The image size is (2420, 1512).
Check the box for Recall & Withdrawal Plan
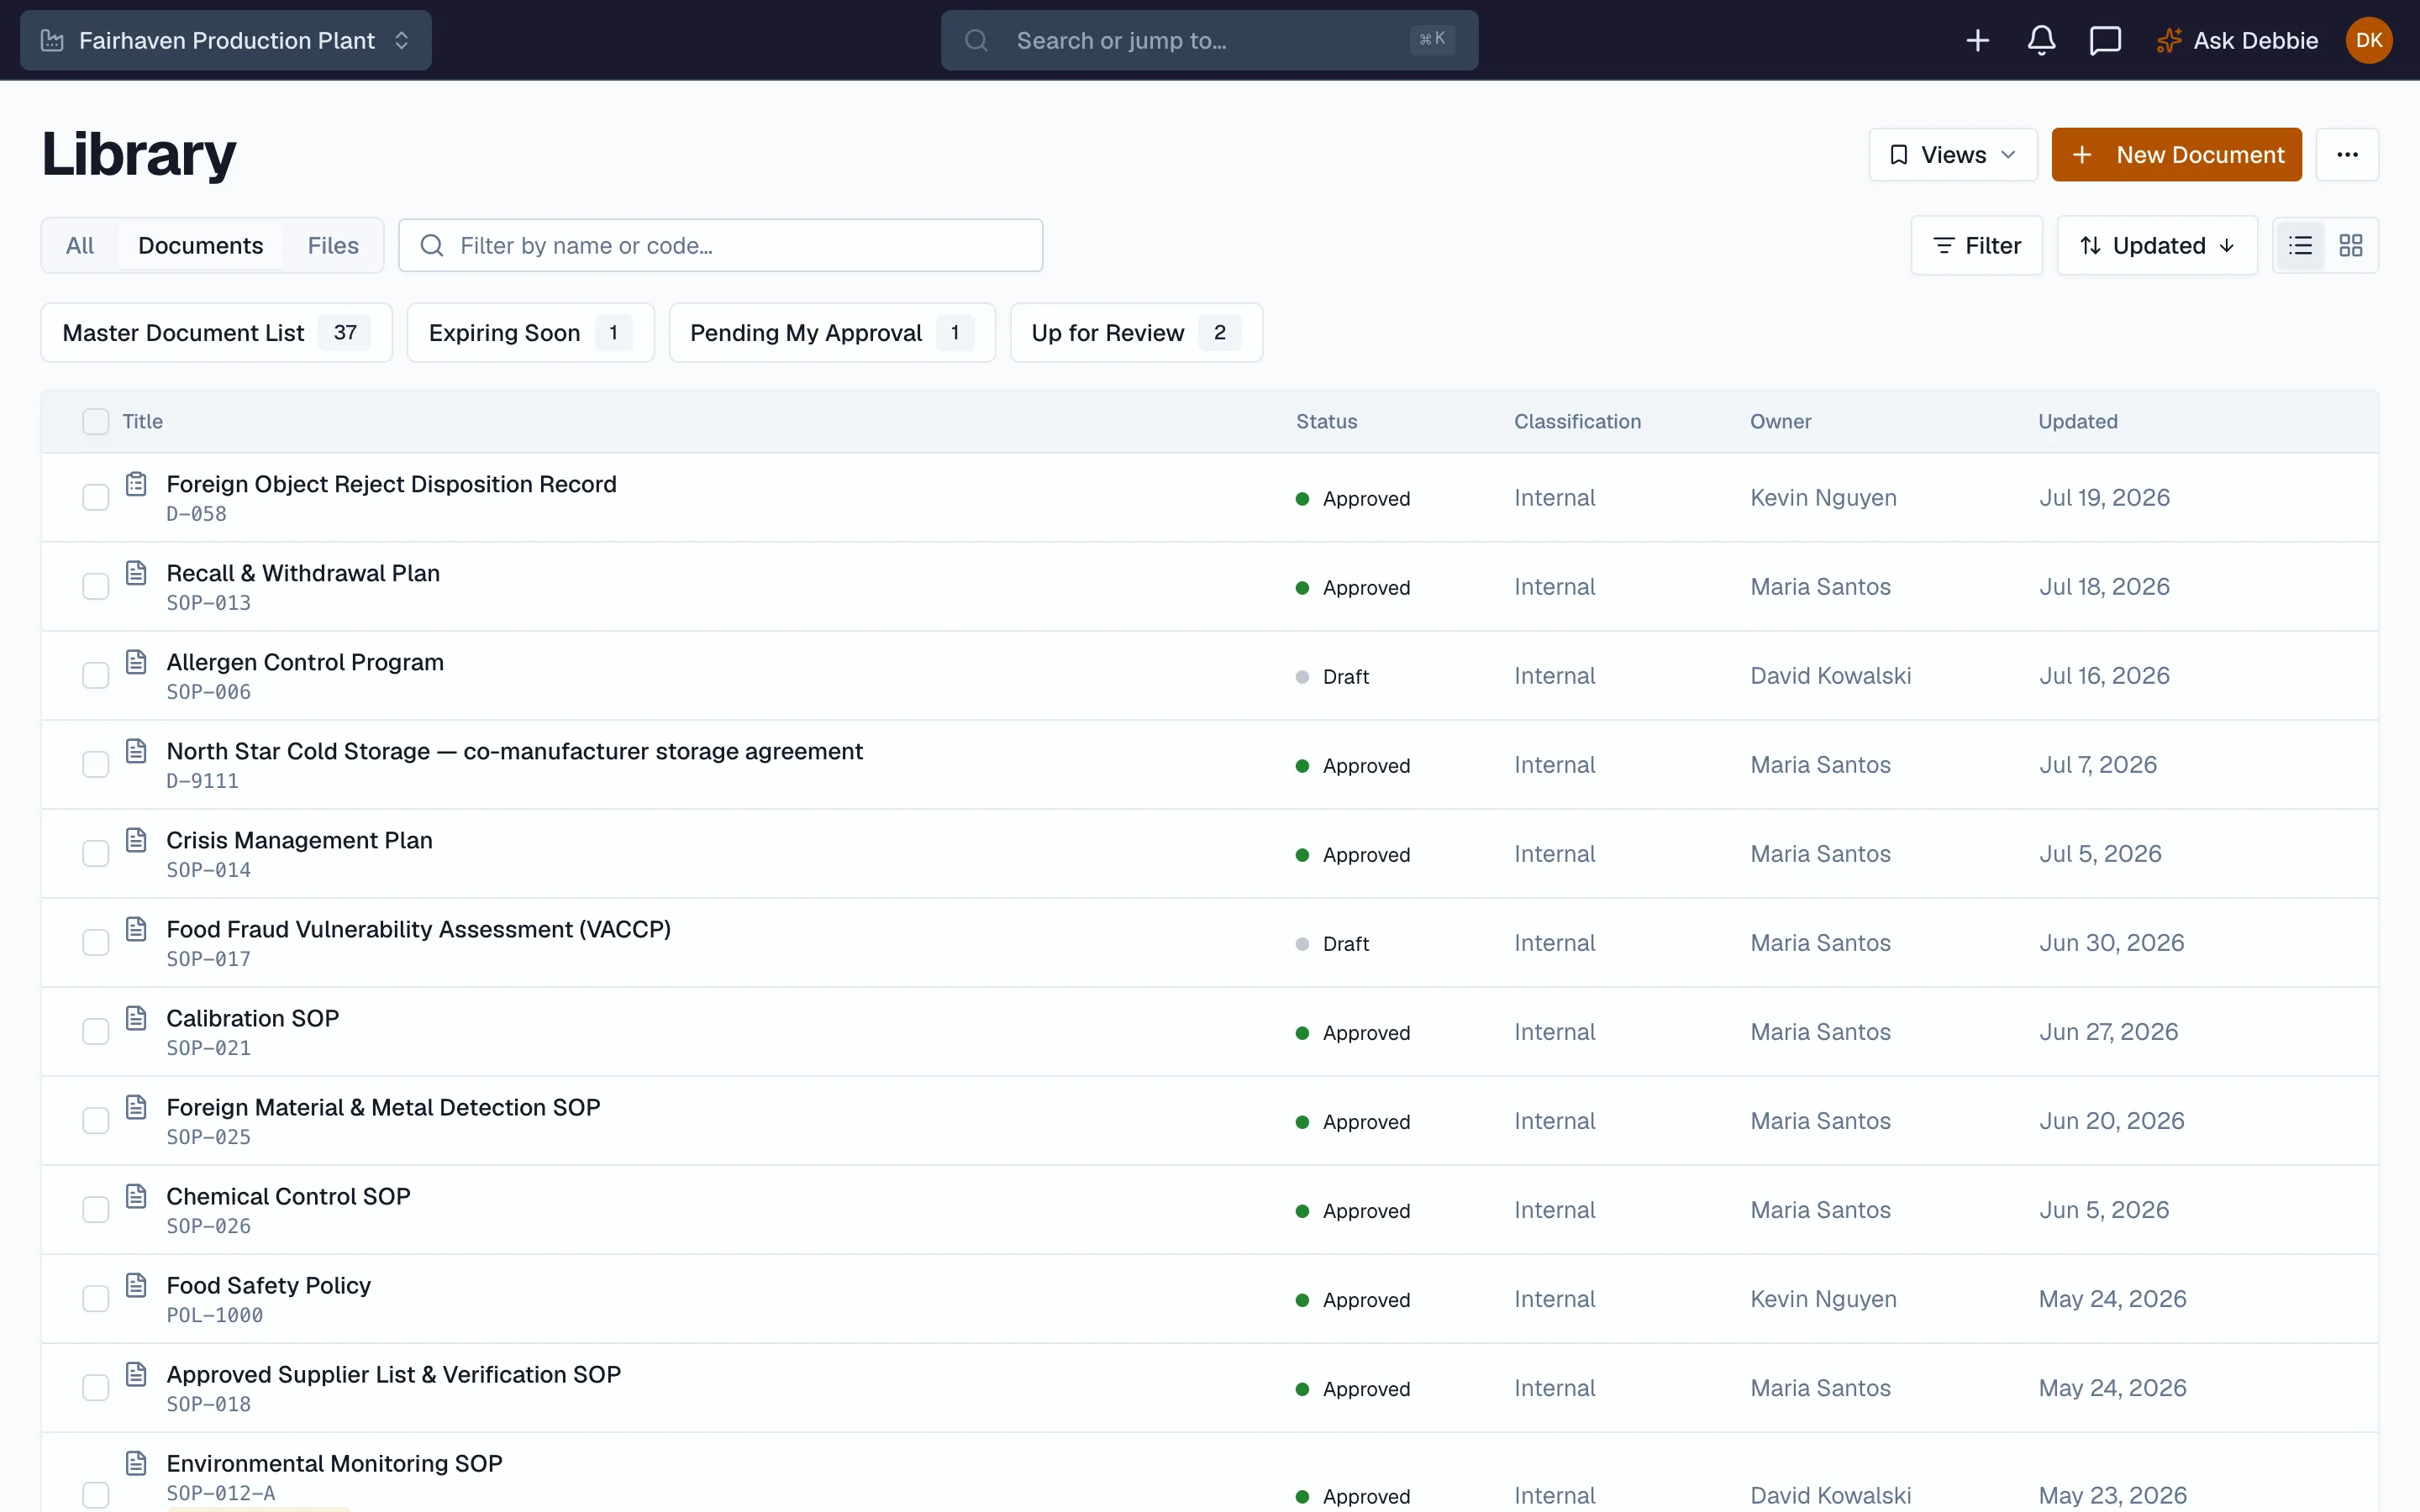(x=95, y=586)
